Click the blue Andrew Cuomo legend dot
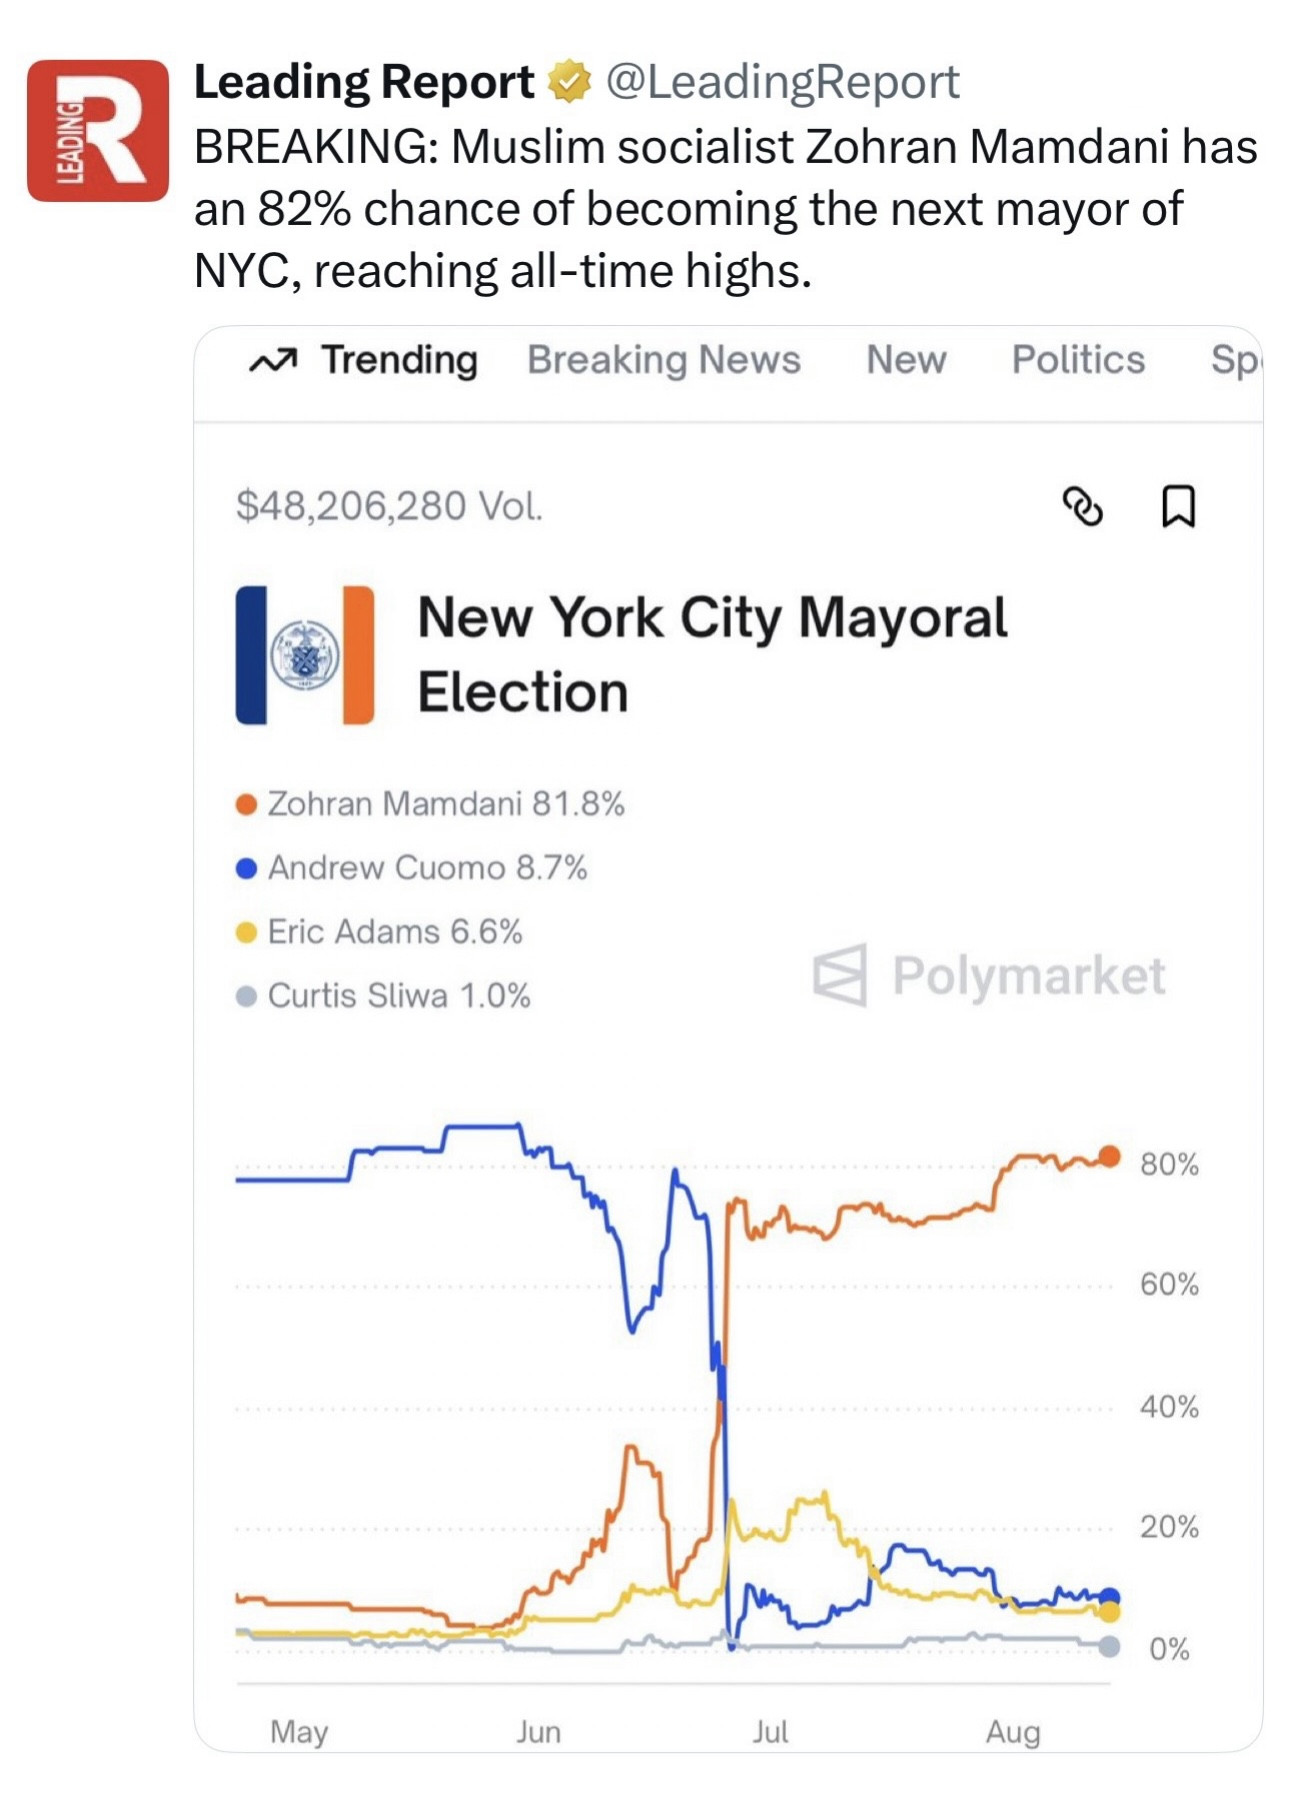The width and height of the screenshot is (1290, 1796). (x=246, y=868)
